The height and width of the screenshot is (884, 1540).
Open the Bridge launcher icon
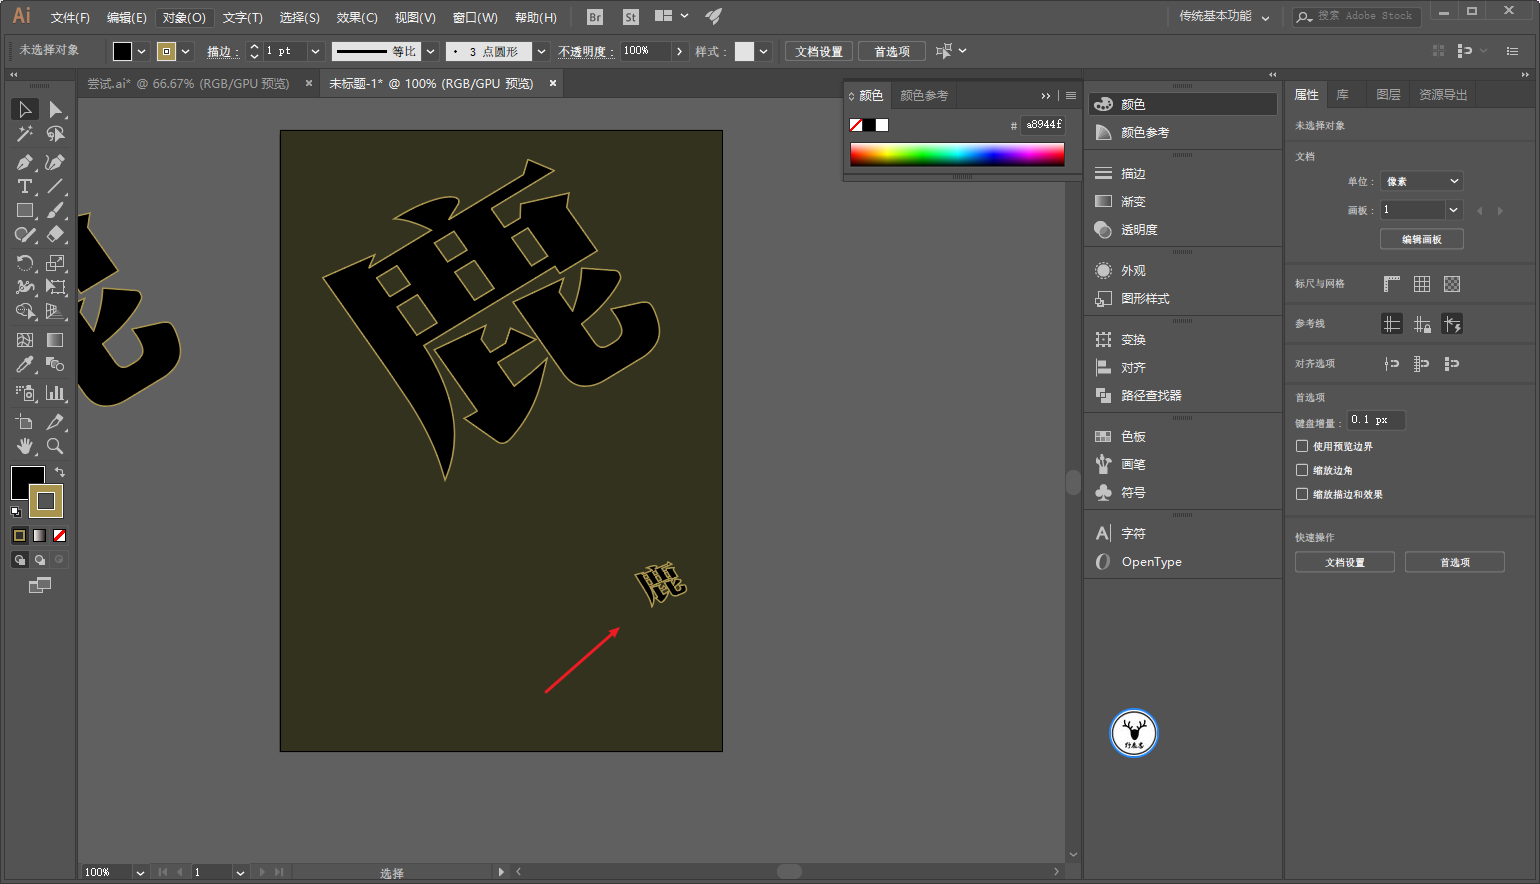pos(595,17)
